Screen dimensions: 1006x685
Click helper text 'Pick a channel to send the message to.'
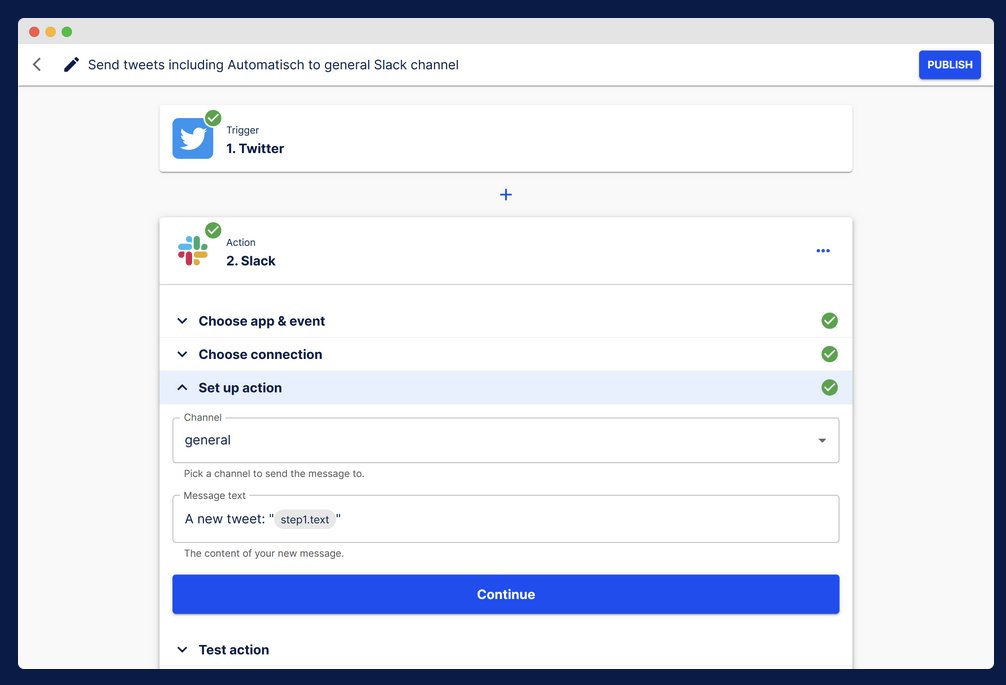(x=274, y=473)
